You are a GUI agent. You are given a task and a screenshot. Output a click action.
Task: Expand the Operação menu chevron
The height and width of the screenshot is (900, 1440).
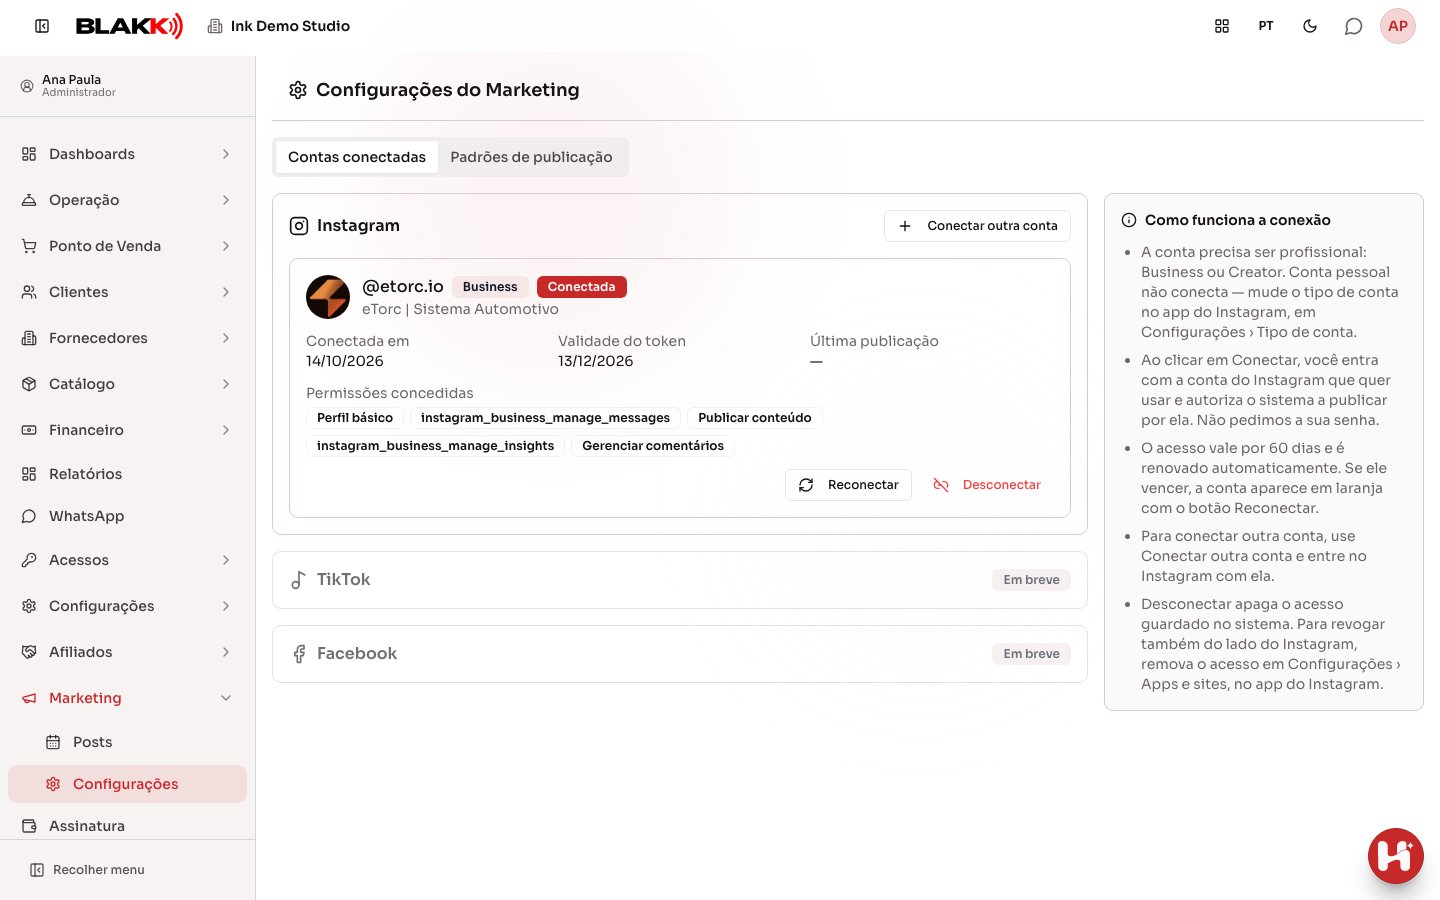tap(226, 200)
